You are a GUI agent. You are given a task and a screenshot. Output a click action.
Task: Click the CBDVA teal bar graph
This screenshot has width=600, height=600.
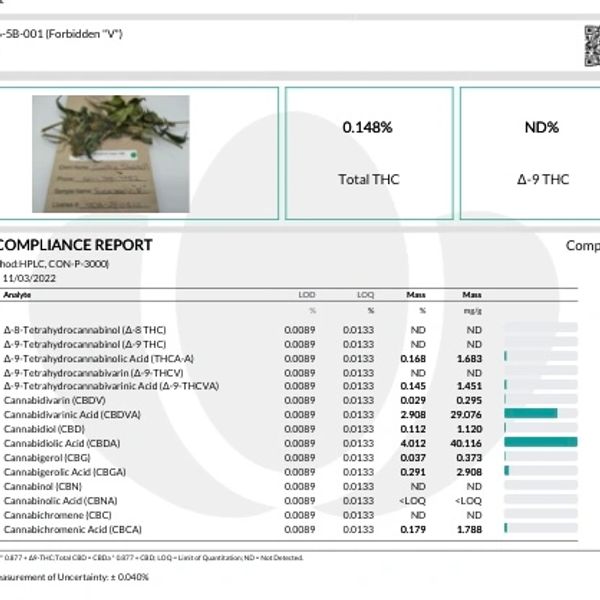click(531, 413)
